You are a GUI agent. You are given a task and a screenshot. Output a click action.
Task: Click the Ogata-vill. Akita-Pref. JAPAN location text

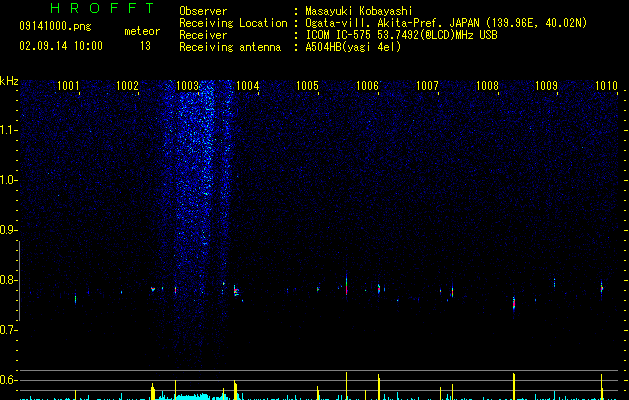446,23
